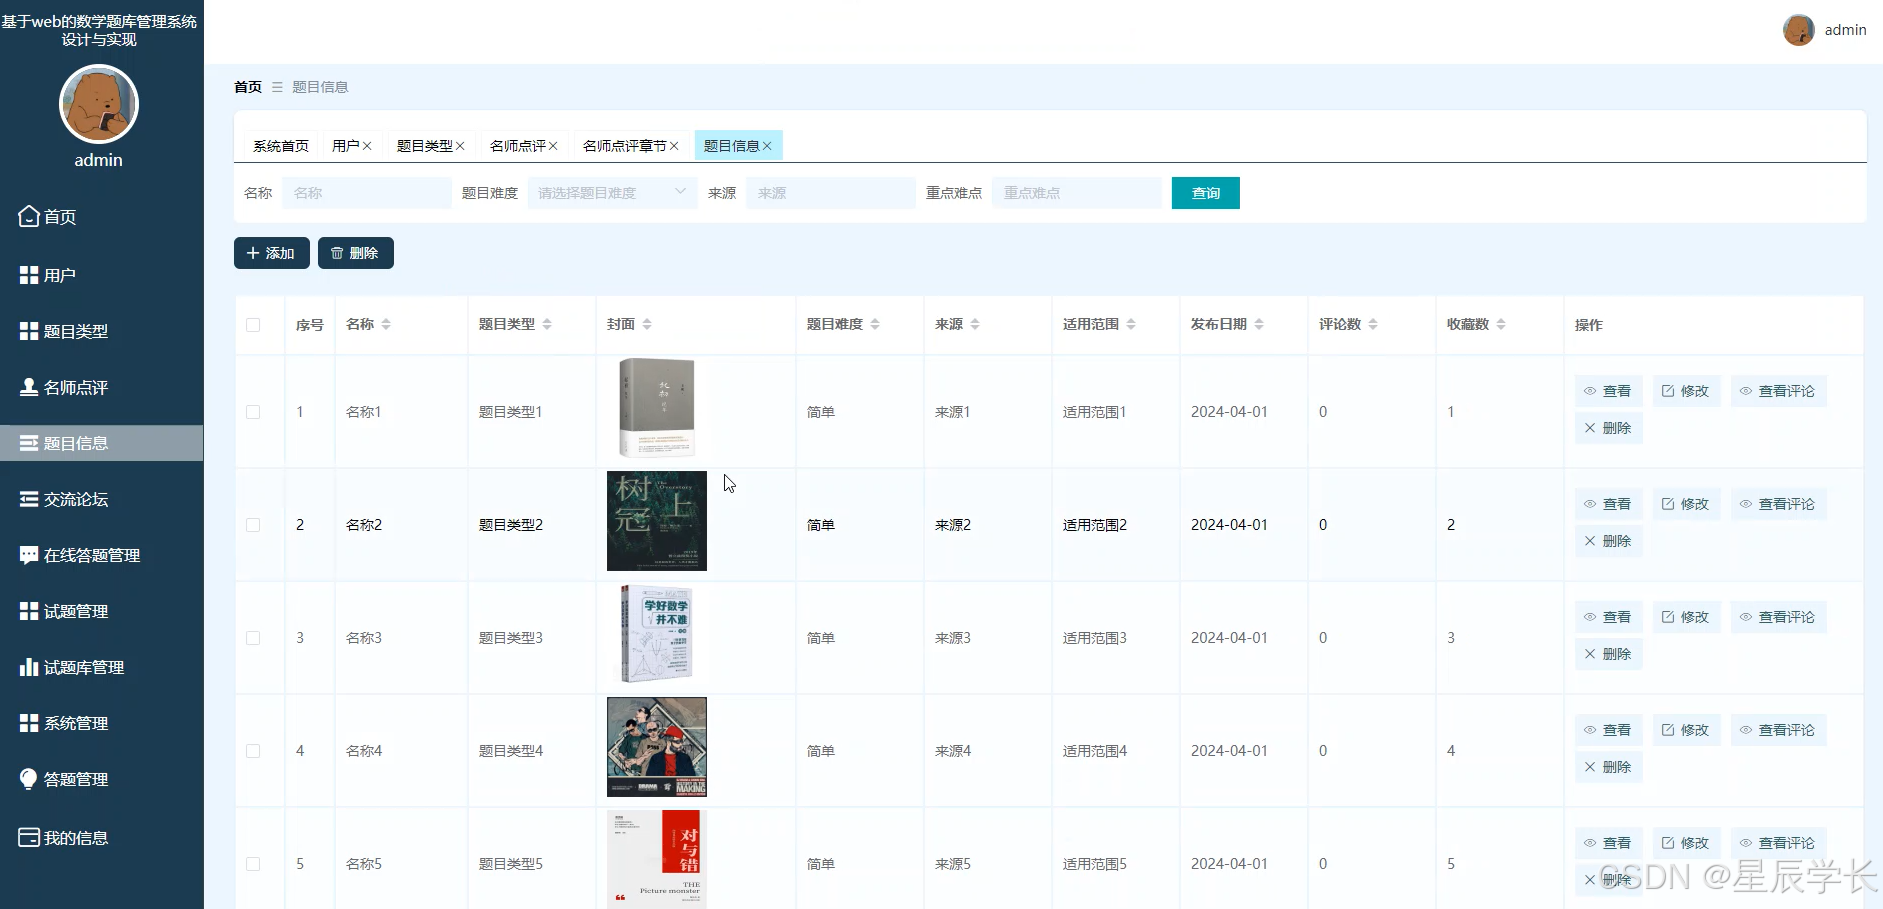This screenshot has width=1883, height=909.
Task: Check the row 名称3 checkbox
Action: (x=253, y=638)
